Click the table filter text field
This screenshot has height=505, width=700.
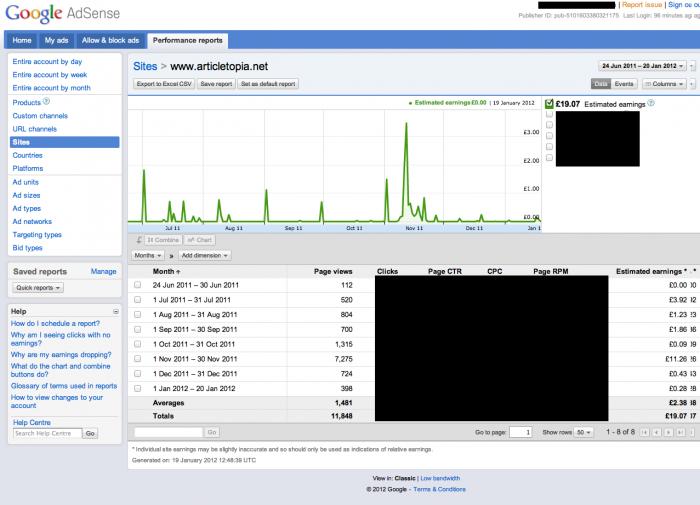point(168,432)
